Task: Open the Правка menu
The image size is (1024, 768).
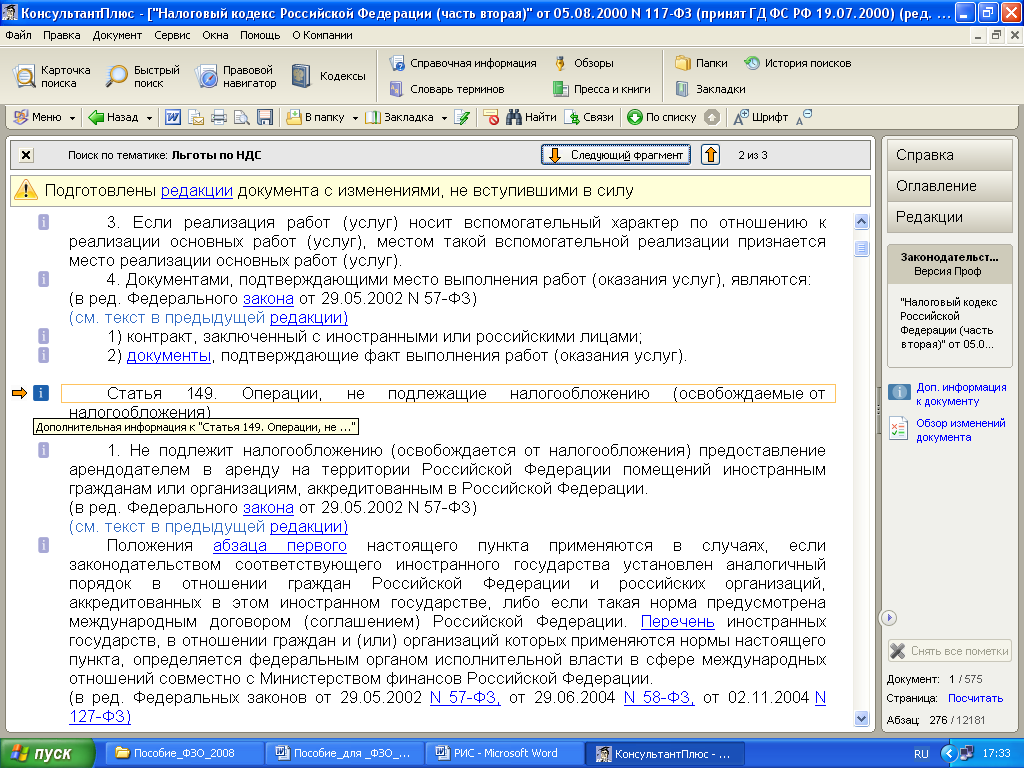Action: [61, 35]
